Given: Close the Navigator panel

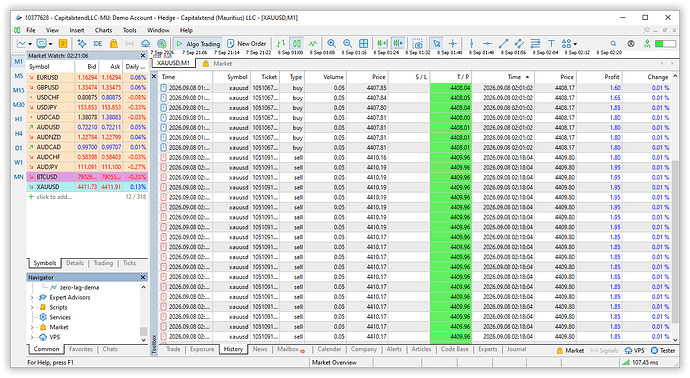Looking at the screenshot, I should pyautogui.click(x=143, y=277).
